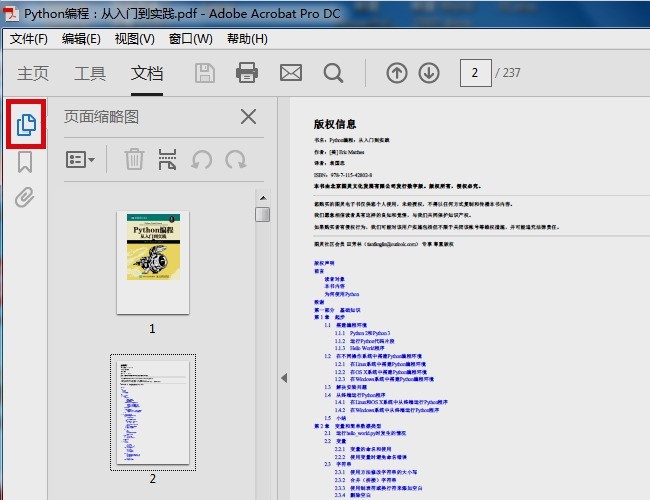Open the Attachments paperclip panel
The height and width of the screenshot is (500, 650).
click(x=25, y=197)
